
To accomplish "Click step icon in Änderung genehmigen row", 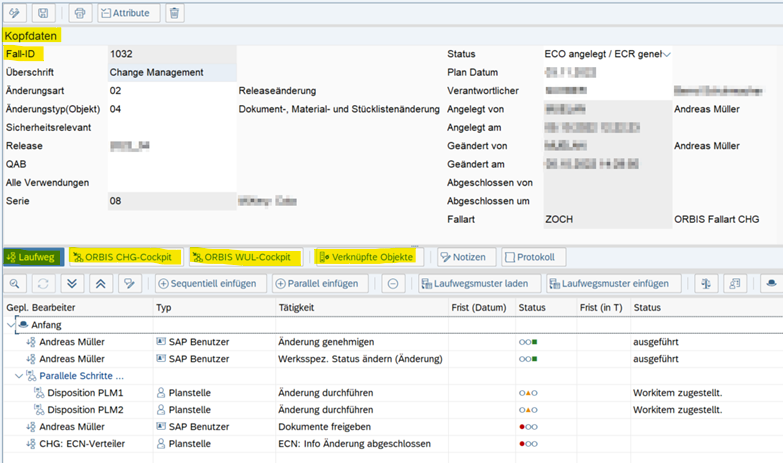I will click(31, 342).
